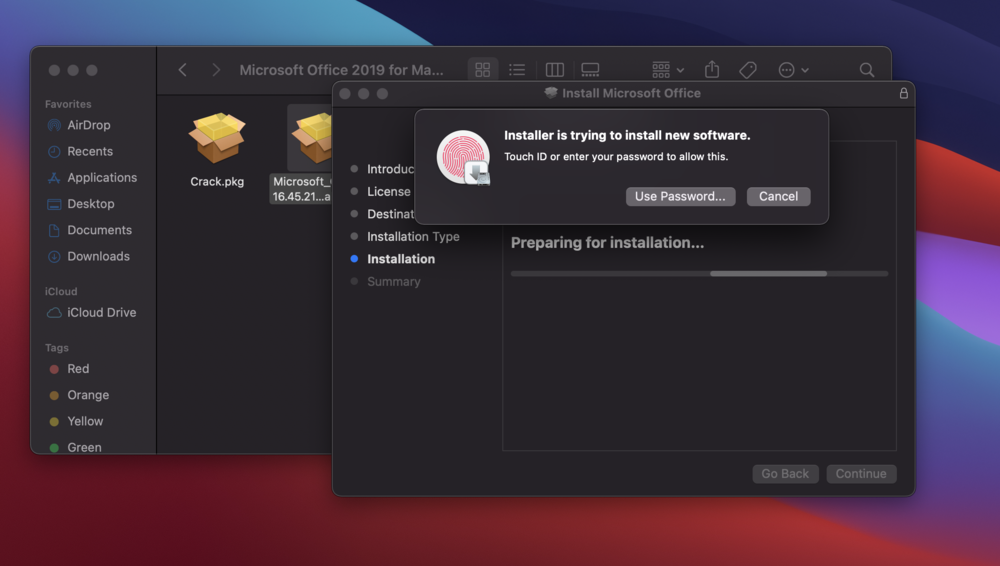Open the More actions ellipsis dropdown

(x=793, y=70)
